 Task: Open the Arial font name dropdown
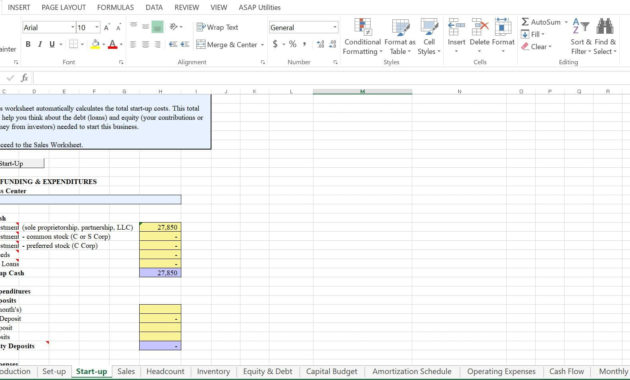click(73, 27)
